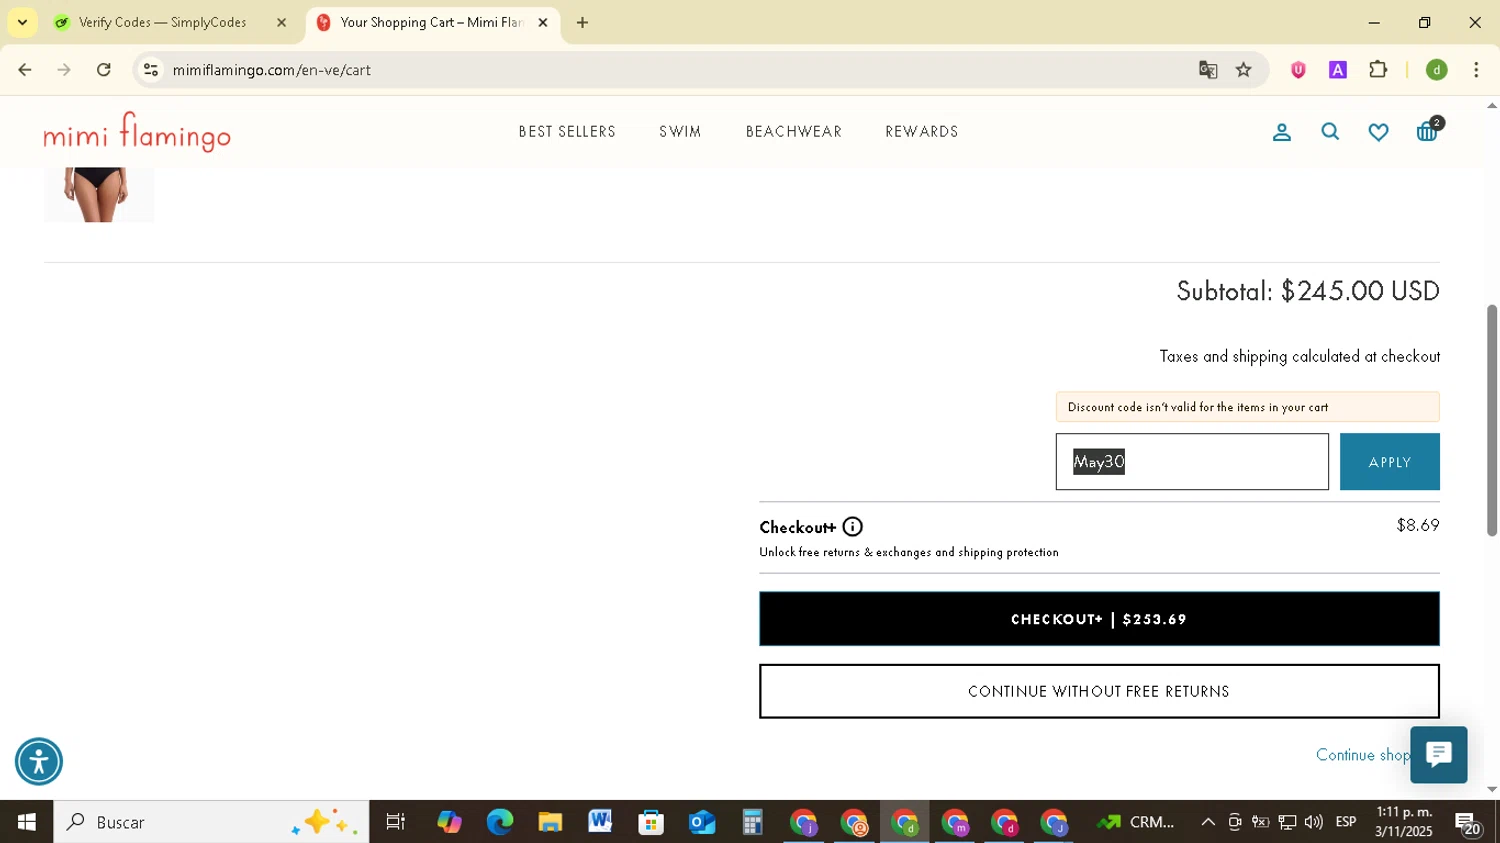
Task: Click the purple shield extension icon
Action: (x=1298, y=70)
